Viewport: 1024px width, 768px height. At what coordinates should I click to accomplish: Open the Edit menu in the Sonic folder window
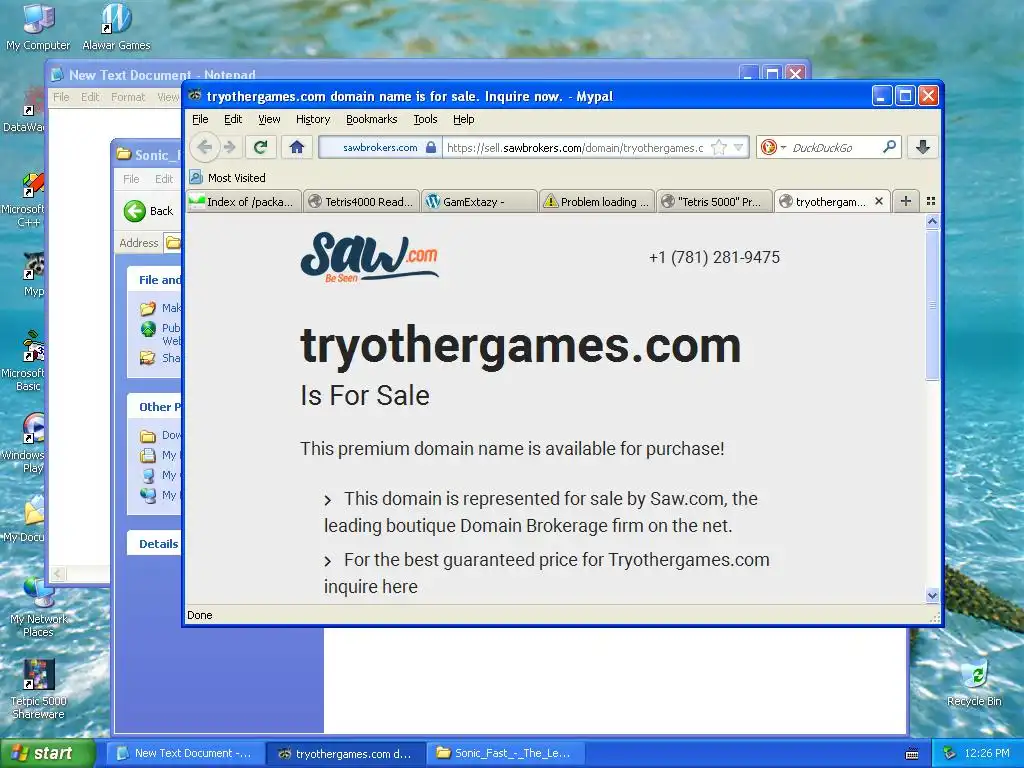click(164, 179)
